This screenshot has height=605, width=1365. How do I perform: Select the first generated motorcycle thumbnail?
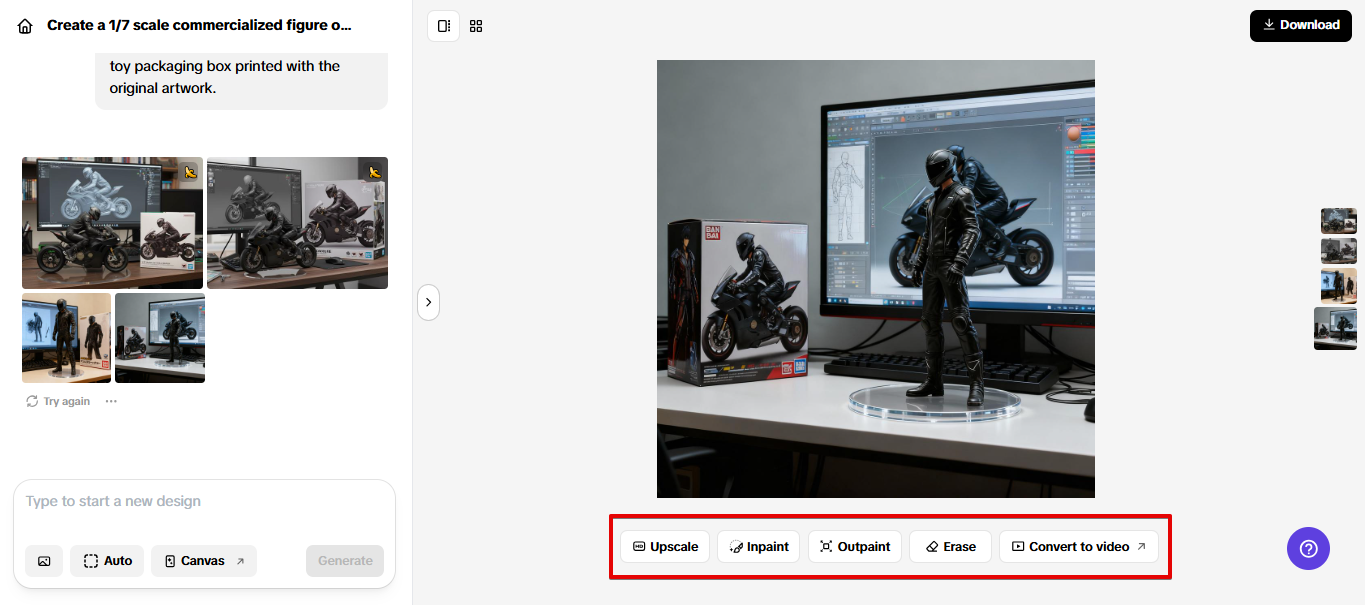[x=112, y=222]
